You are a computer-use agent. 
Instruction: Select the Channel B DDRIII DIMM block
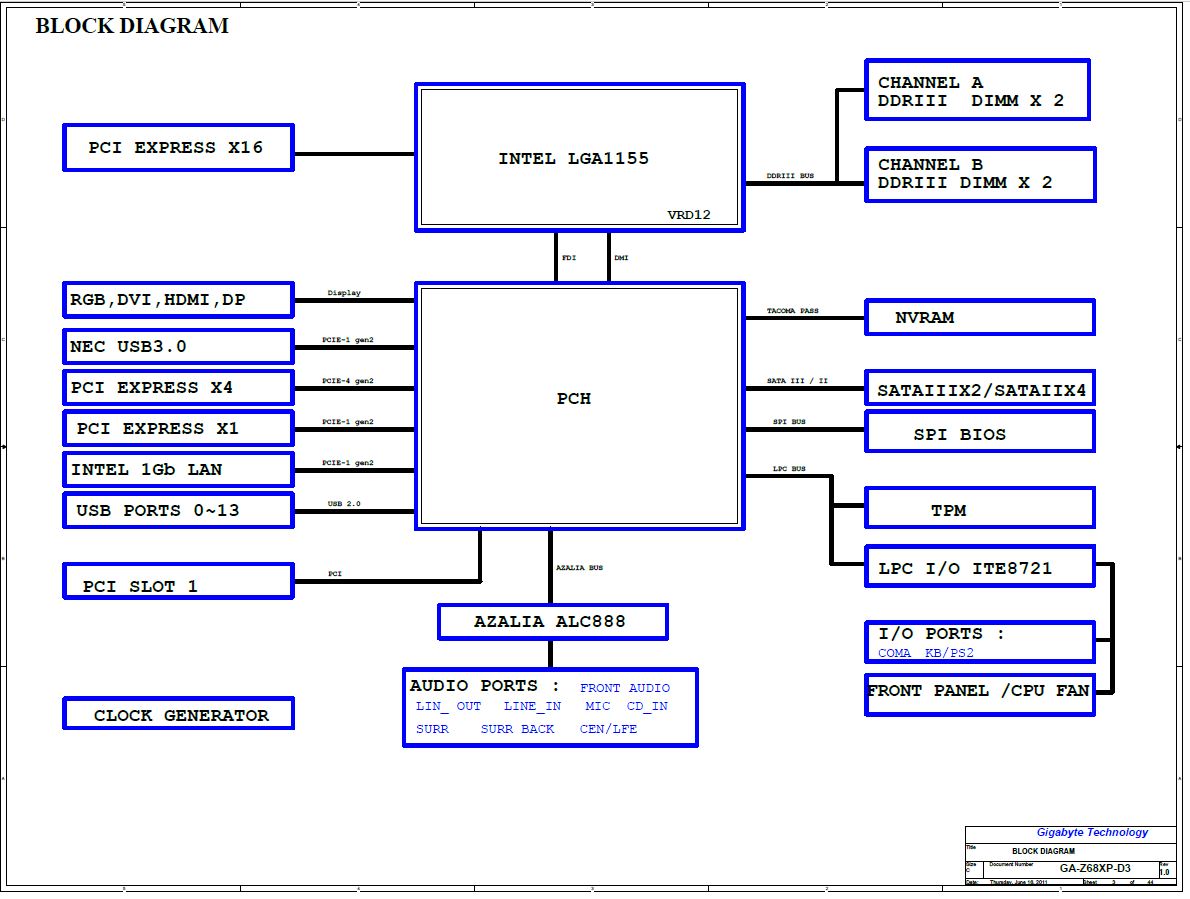coord(979,174)
